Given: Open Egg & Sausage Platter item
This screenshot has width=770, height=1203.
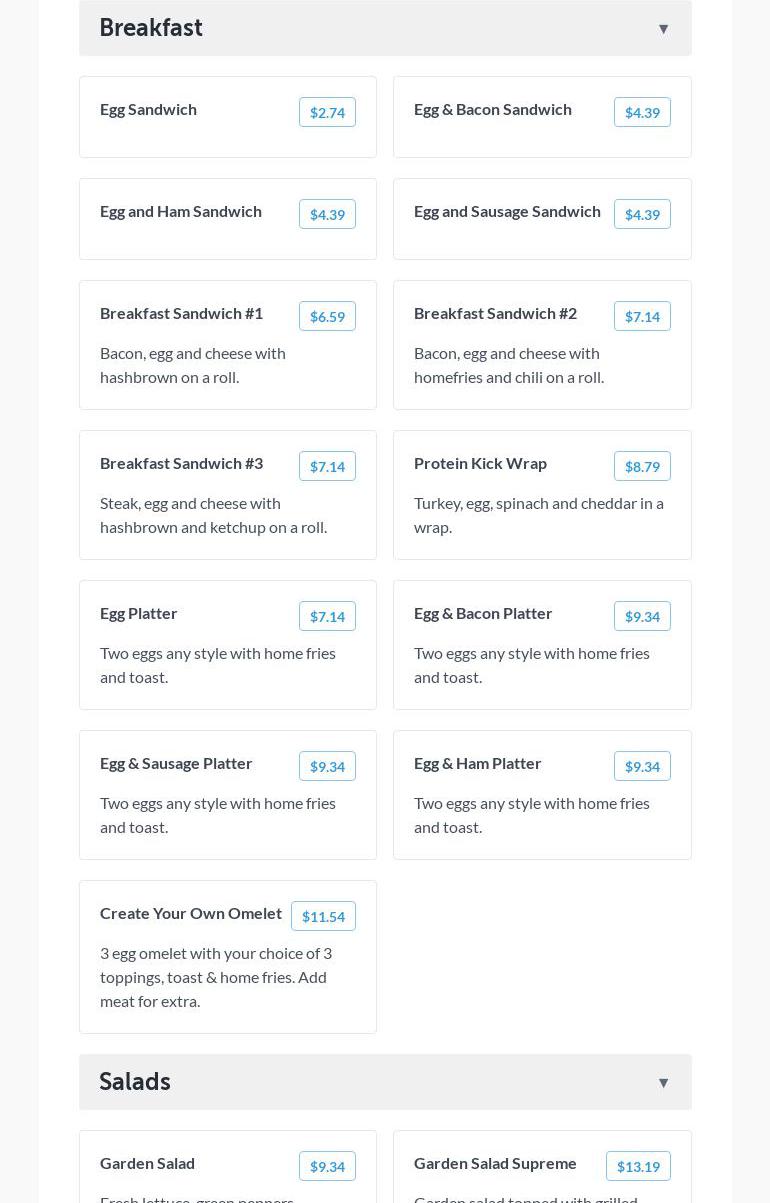Looking at the screenshot, I should pos(176,764).
